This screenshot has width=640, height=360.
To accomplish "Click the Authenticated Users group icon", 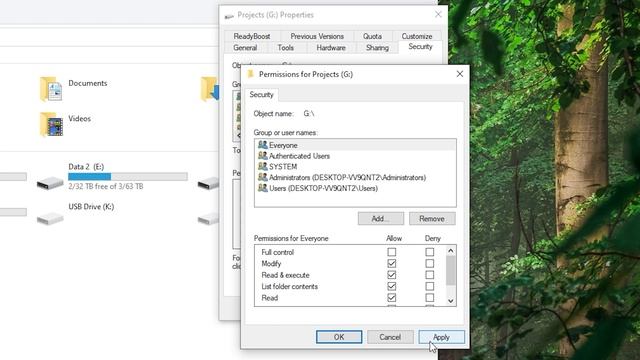I will 263,156.
